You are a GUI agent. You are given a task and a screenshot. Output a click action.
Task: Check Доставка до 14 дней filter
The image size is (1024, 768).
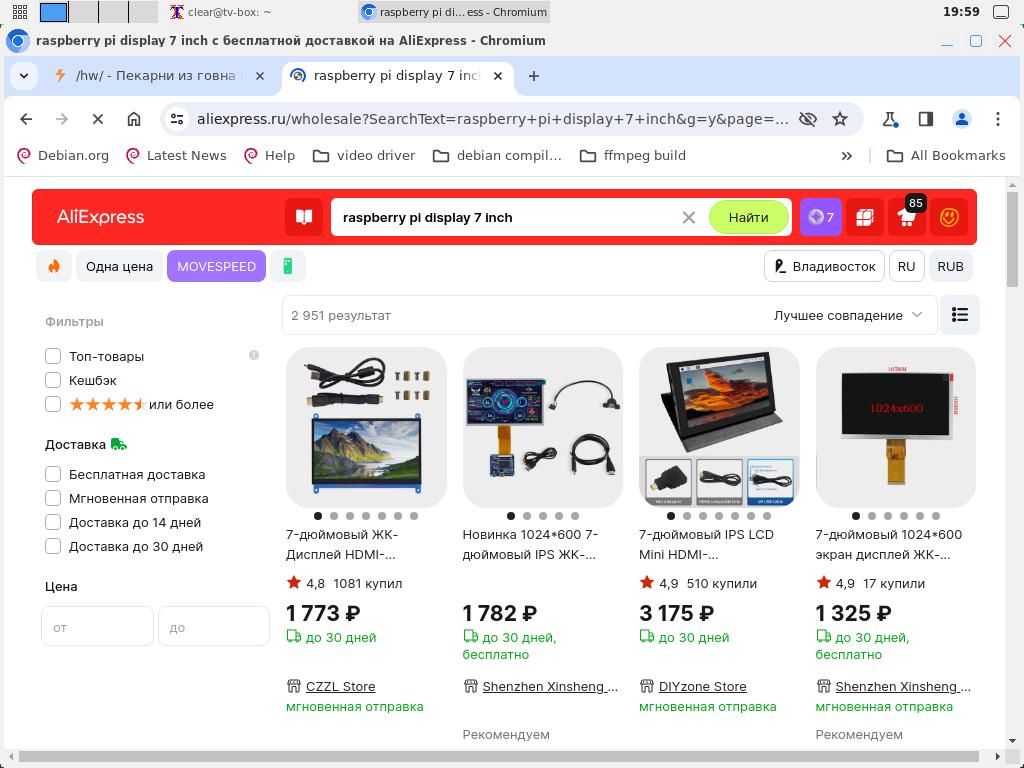pos(53,522)
